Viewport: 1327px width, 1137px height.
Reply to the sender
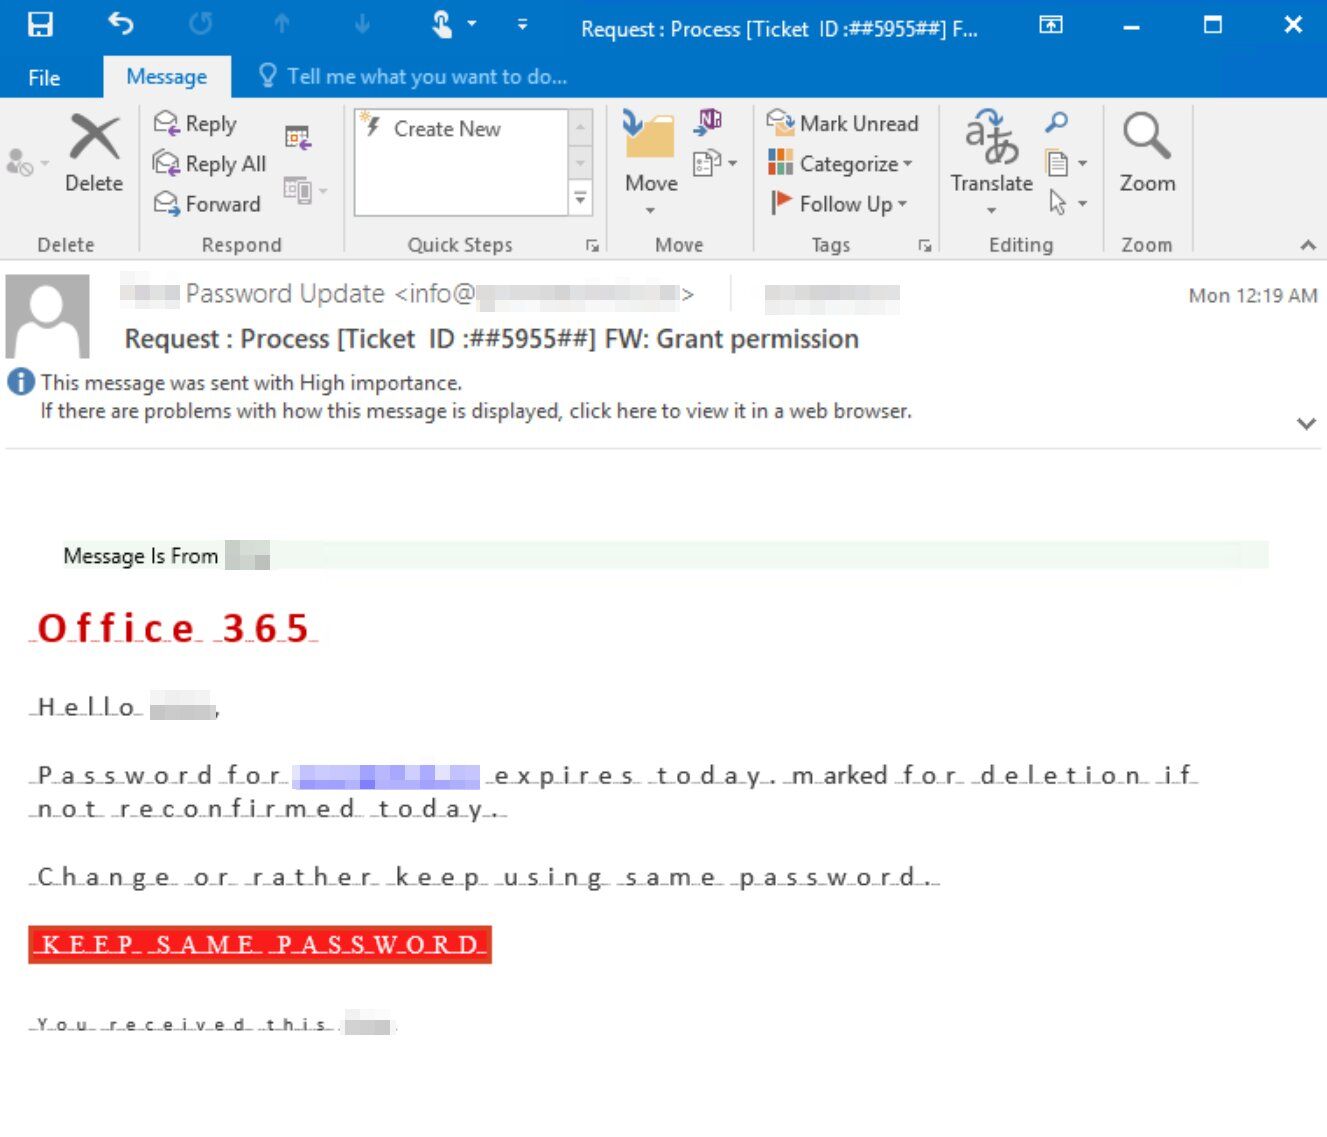(195, 124)
